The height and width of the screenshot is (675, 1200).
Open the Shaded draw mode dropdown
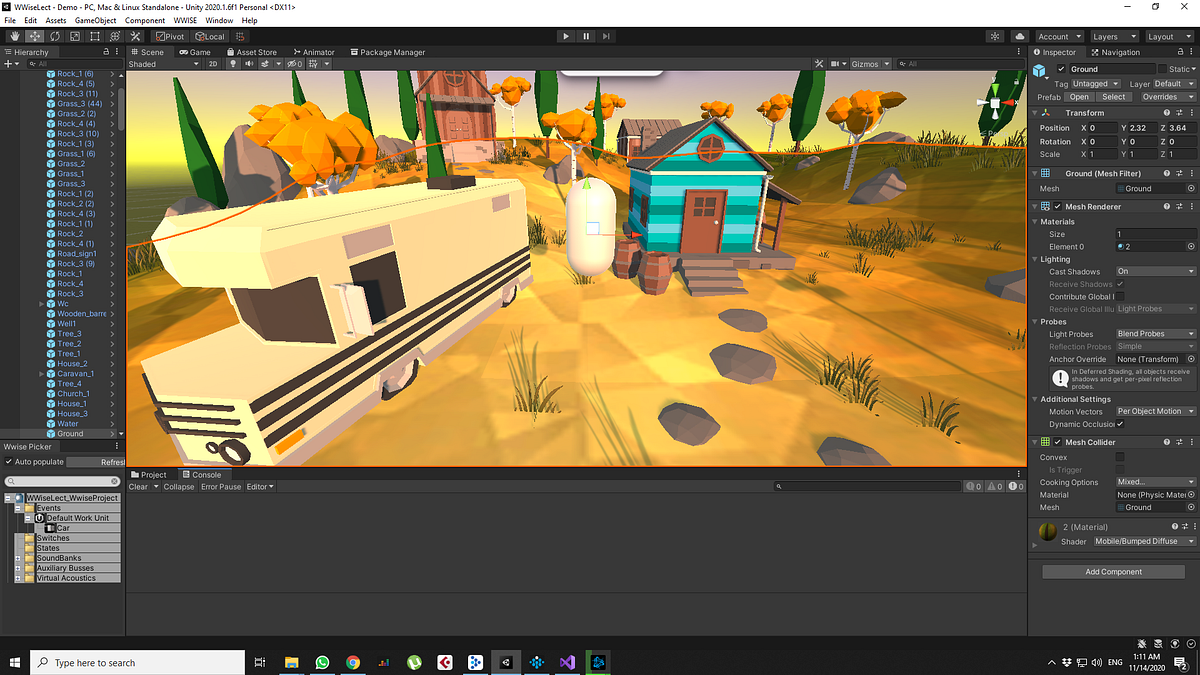163,63
